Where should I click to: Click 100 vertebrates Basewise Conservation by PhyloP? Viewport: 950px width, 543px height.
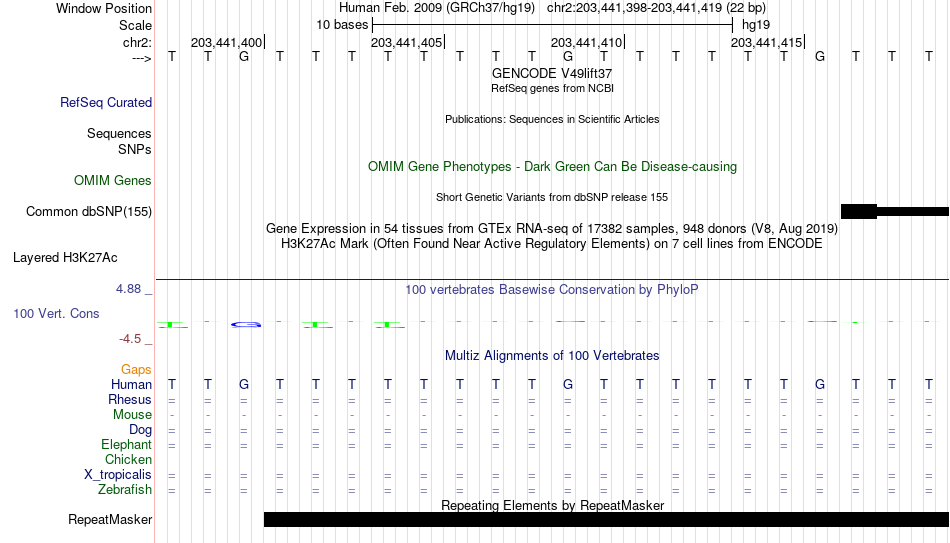[x=552, y=290]
